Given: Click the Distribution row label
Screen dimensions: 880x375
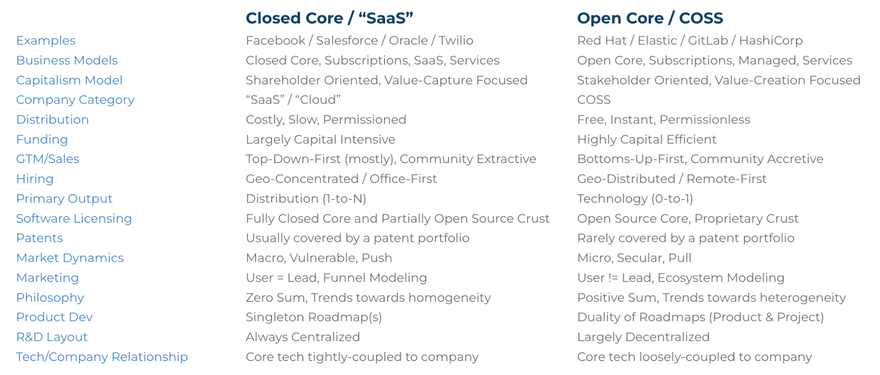Looking at the screenshot, I should tap(52, 120).
